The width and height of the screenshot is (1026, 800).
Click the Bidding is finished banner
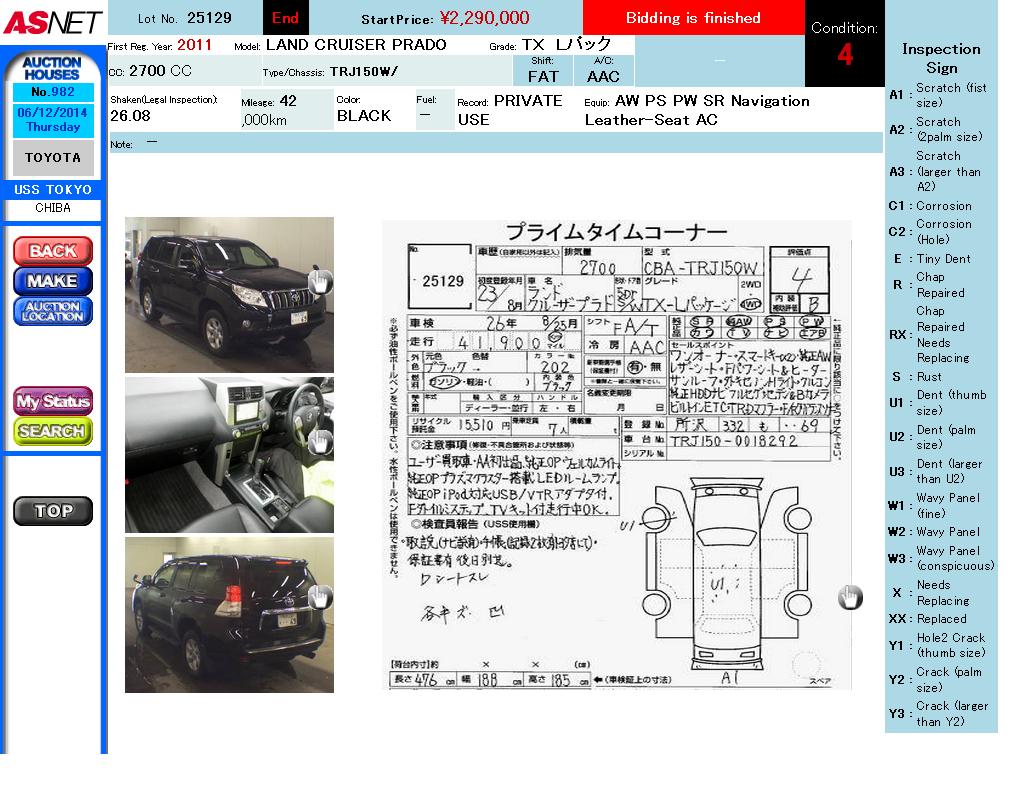coord(693,18)
